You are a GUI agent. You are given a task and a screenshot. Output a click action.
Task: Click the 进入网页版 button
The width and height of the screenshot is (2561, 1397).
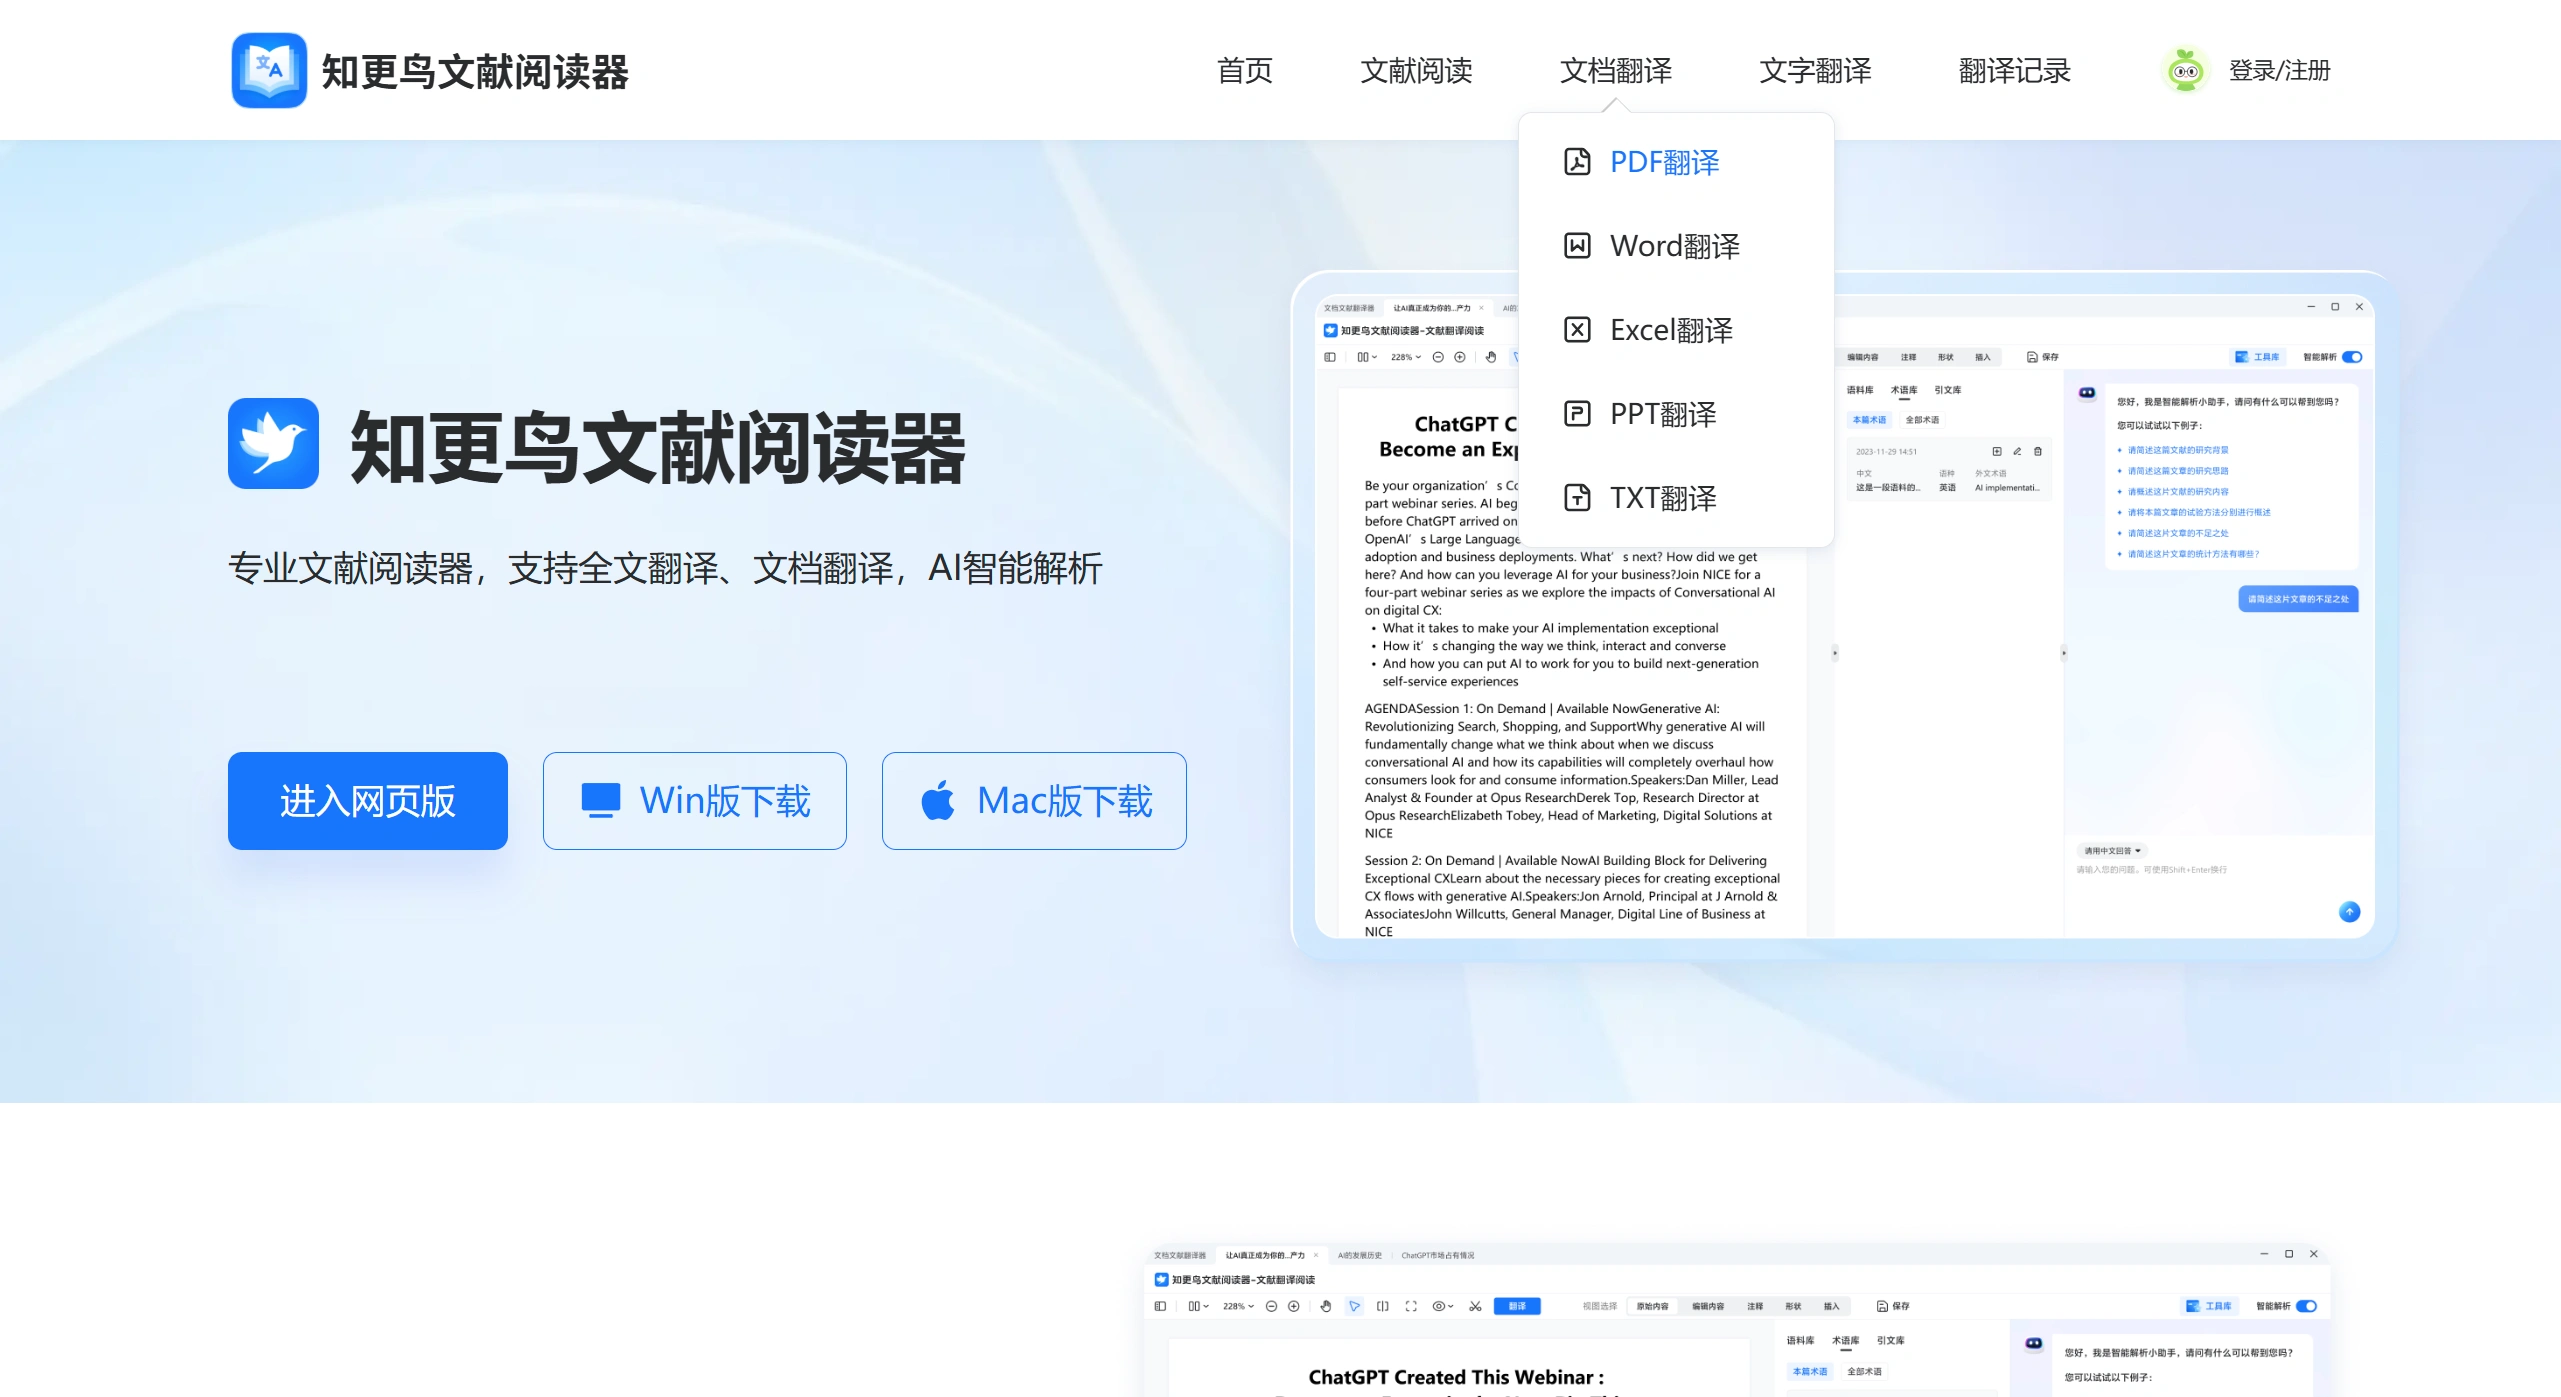click(368, 800)
